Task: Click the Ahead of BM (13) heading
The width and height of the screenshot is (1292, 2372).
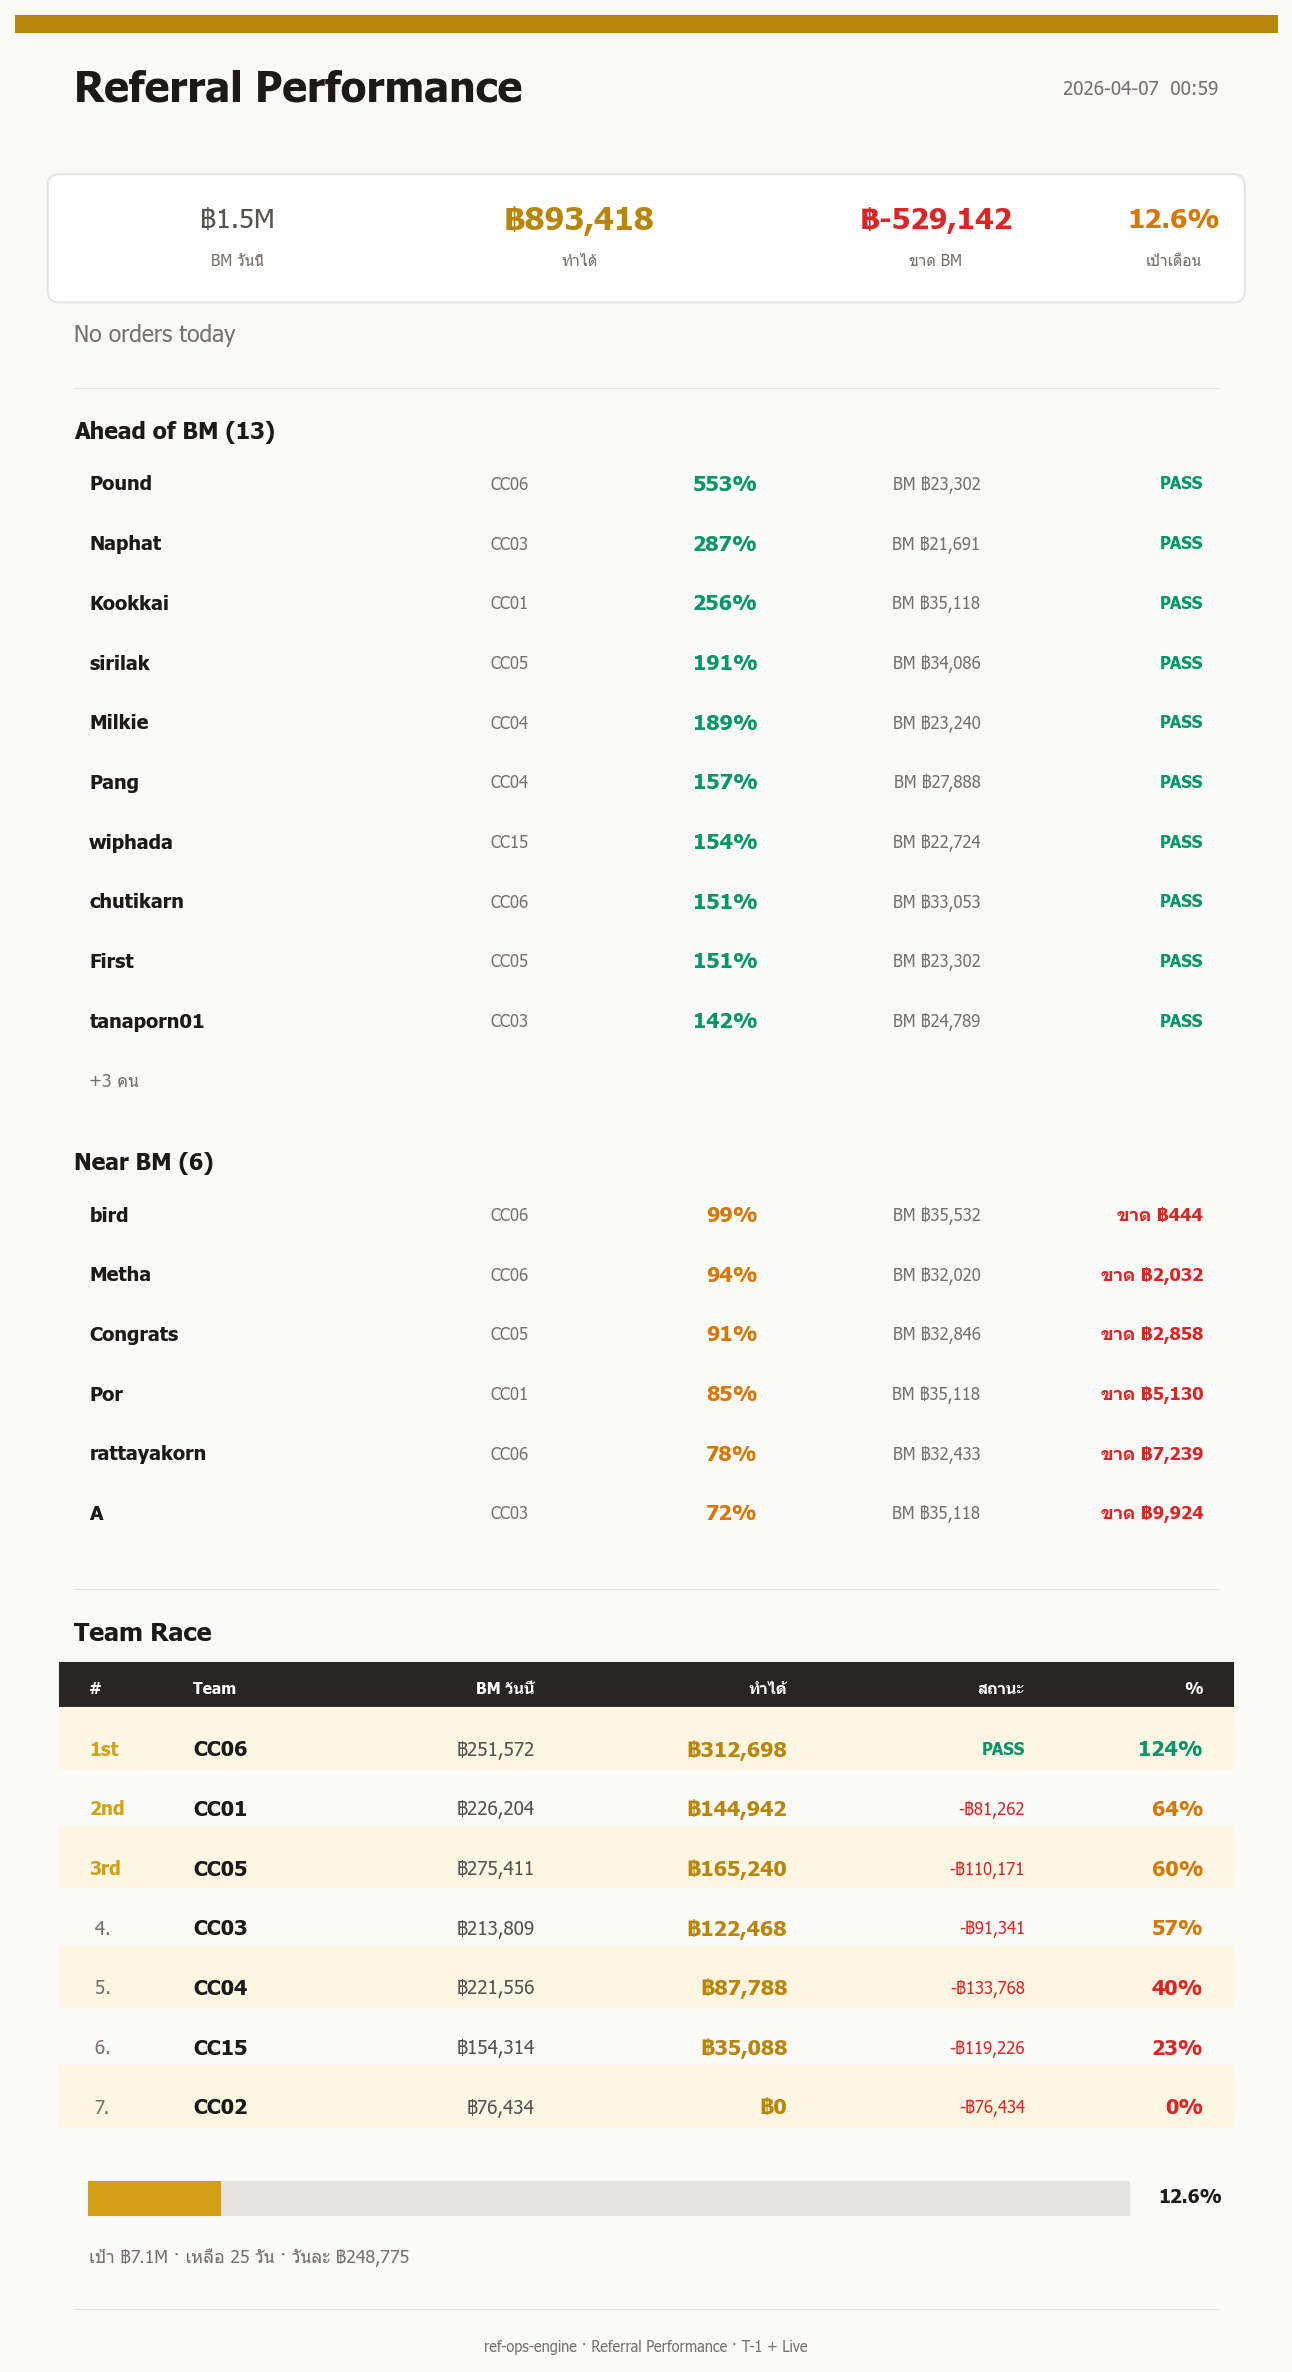Action: pos(174,431)
